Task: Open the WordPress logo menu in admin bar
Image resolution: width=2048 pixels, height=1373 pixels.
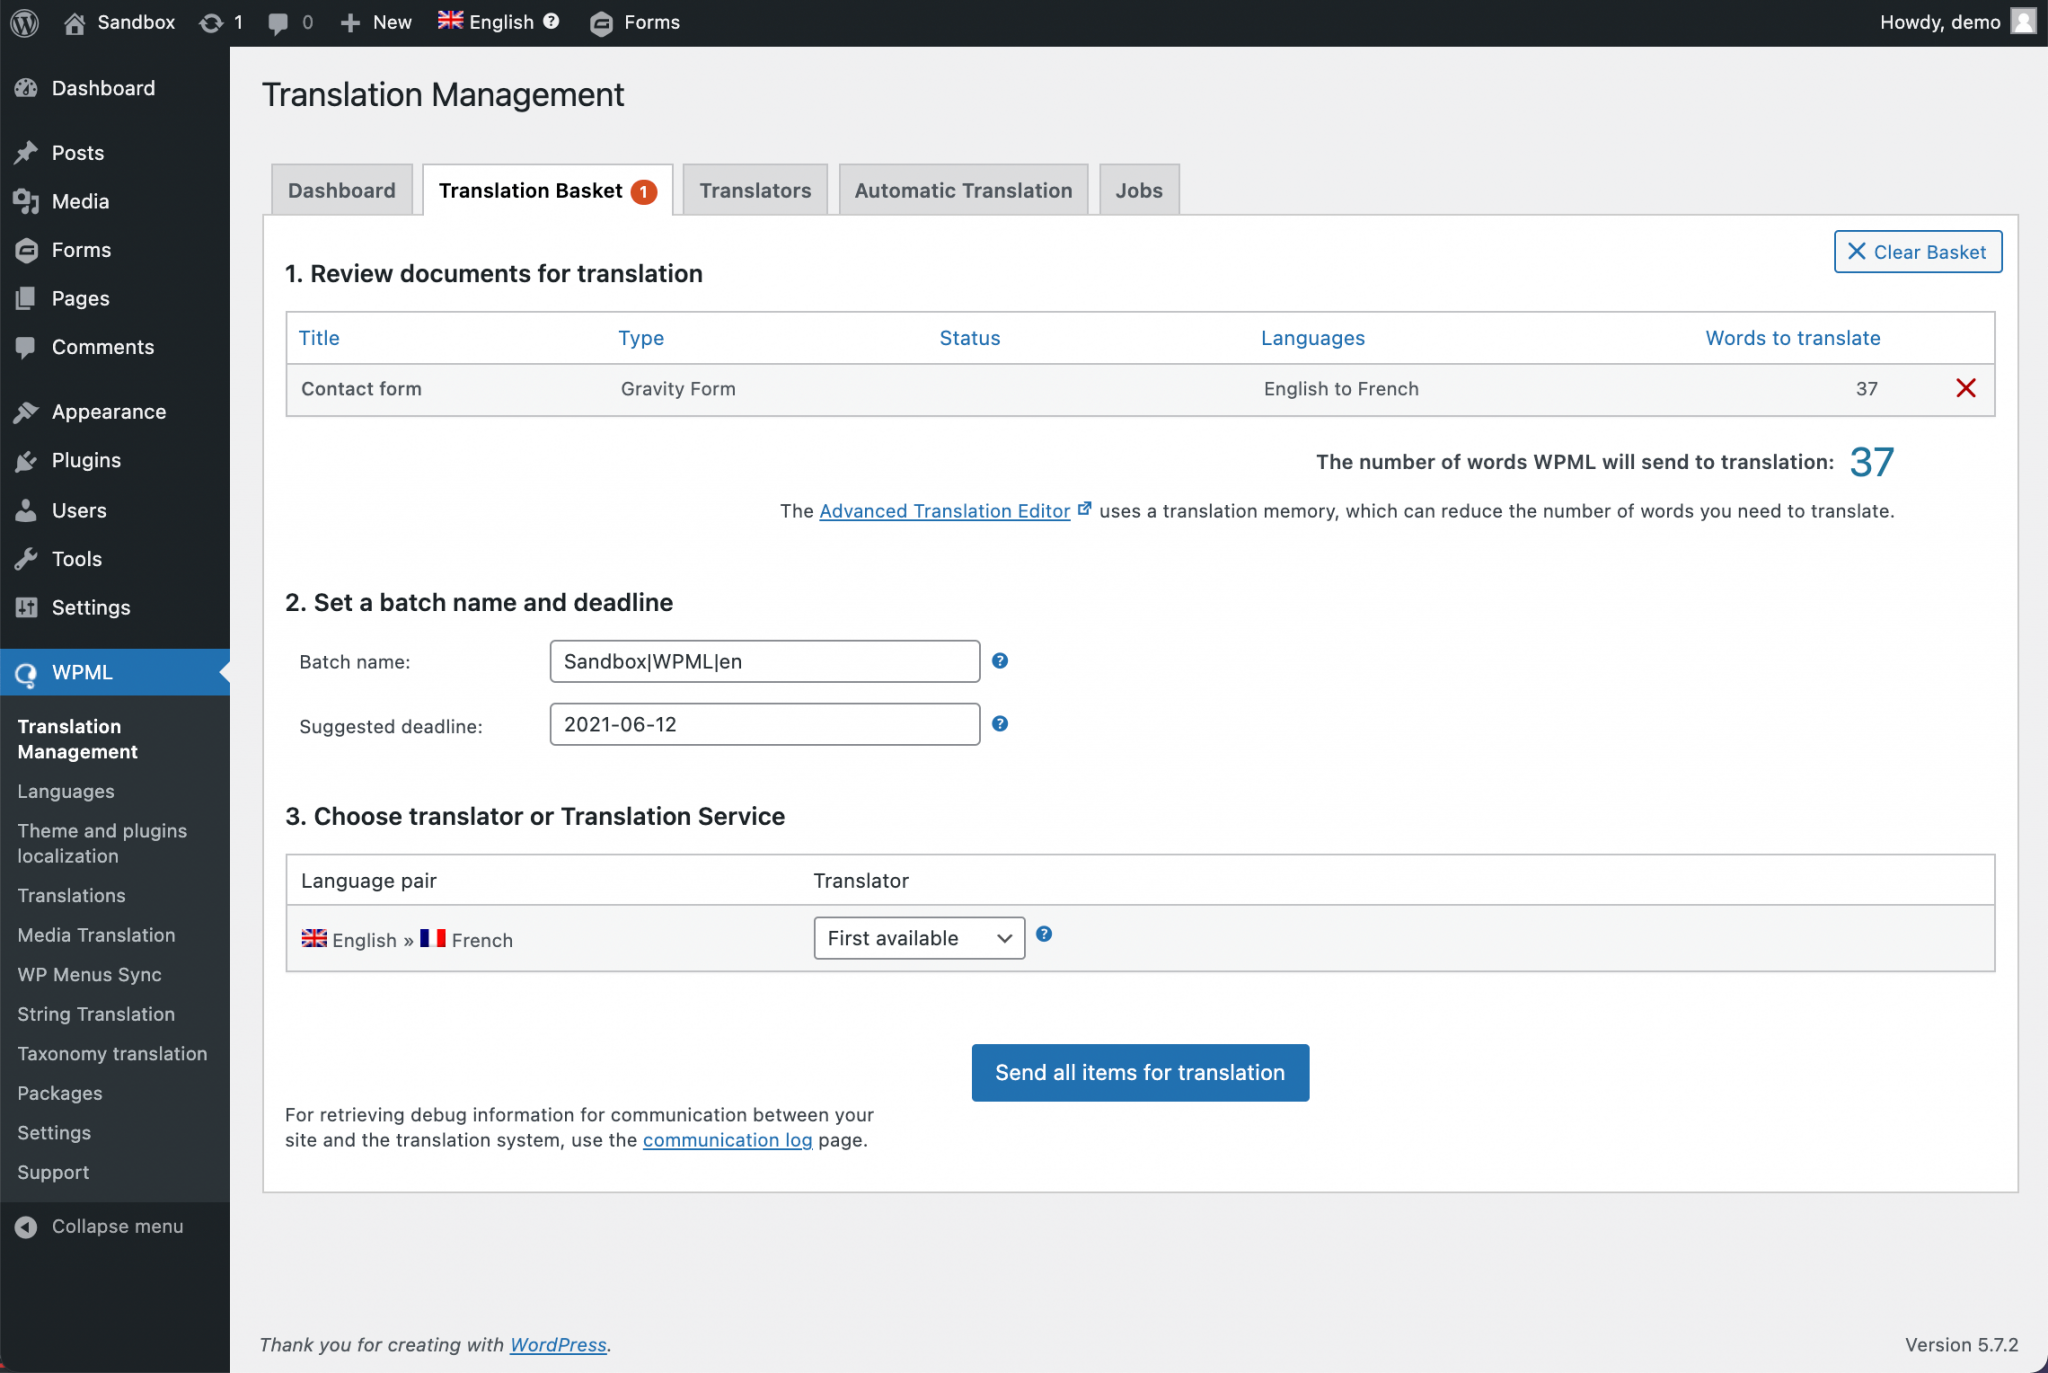Action: coord(24,22)
